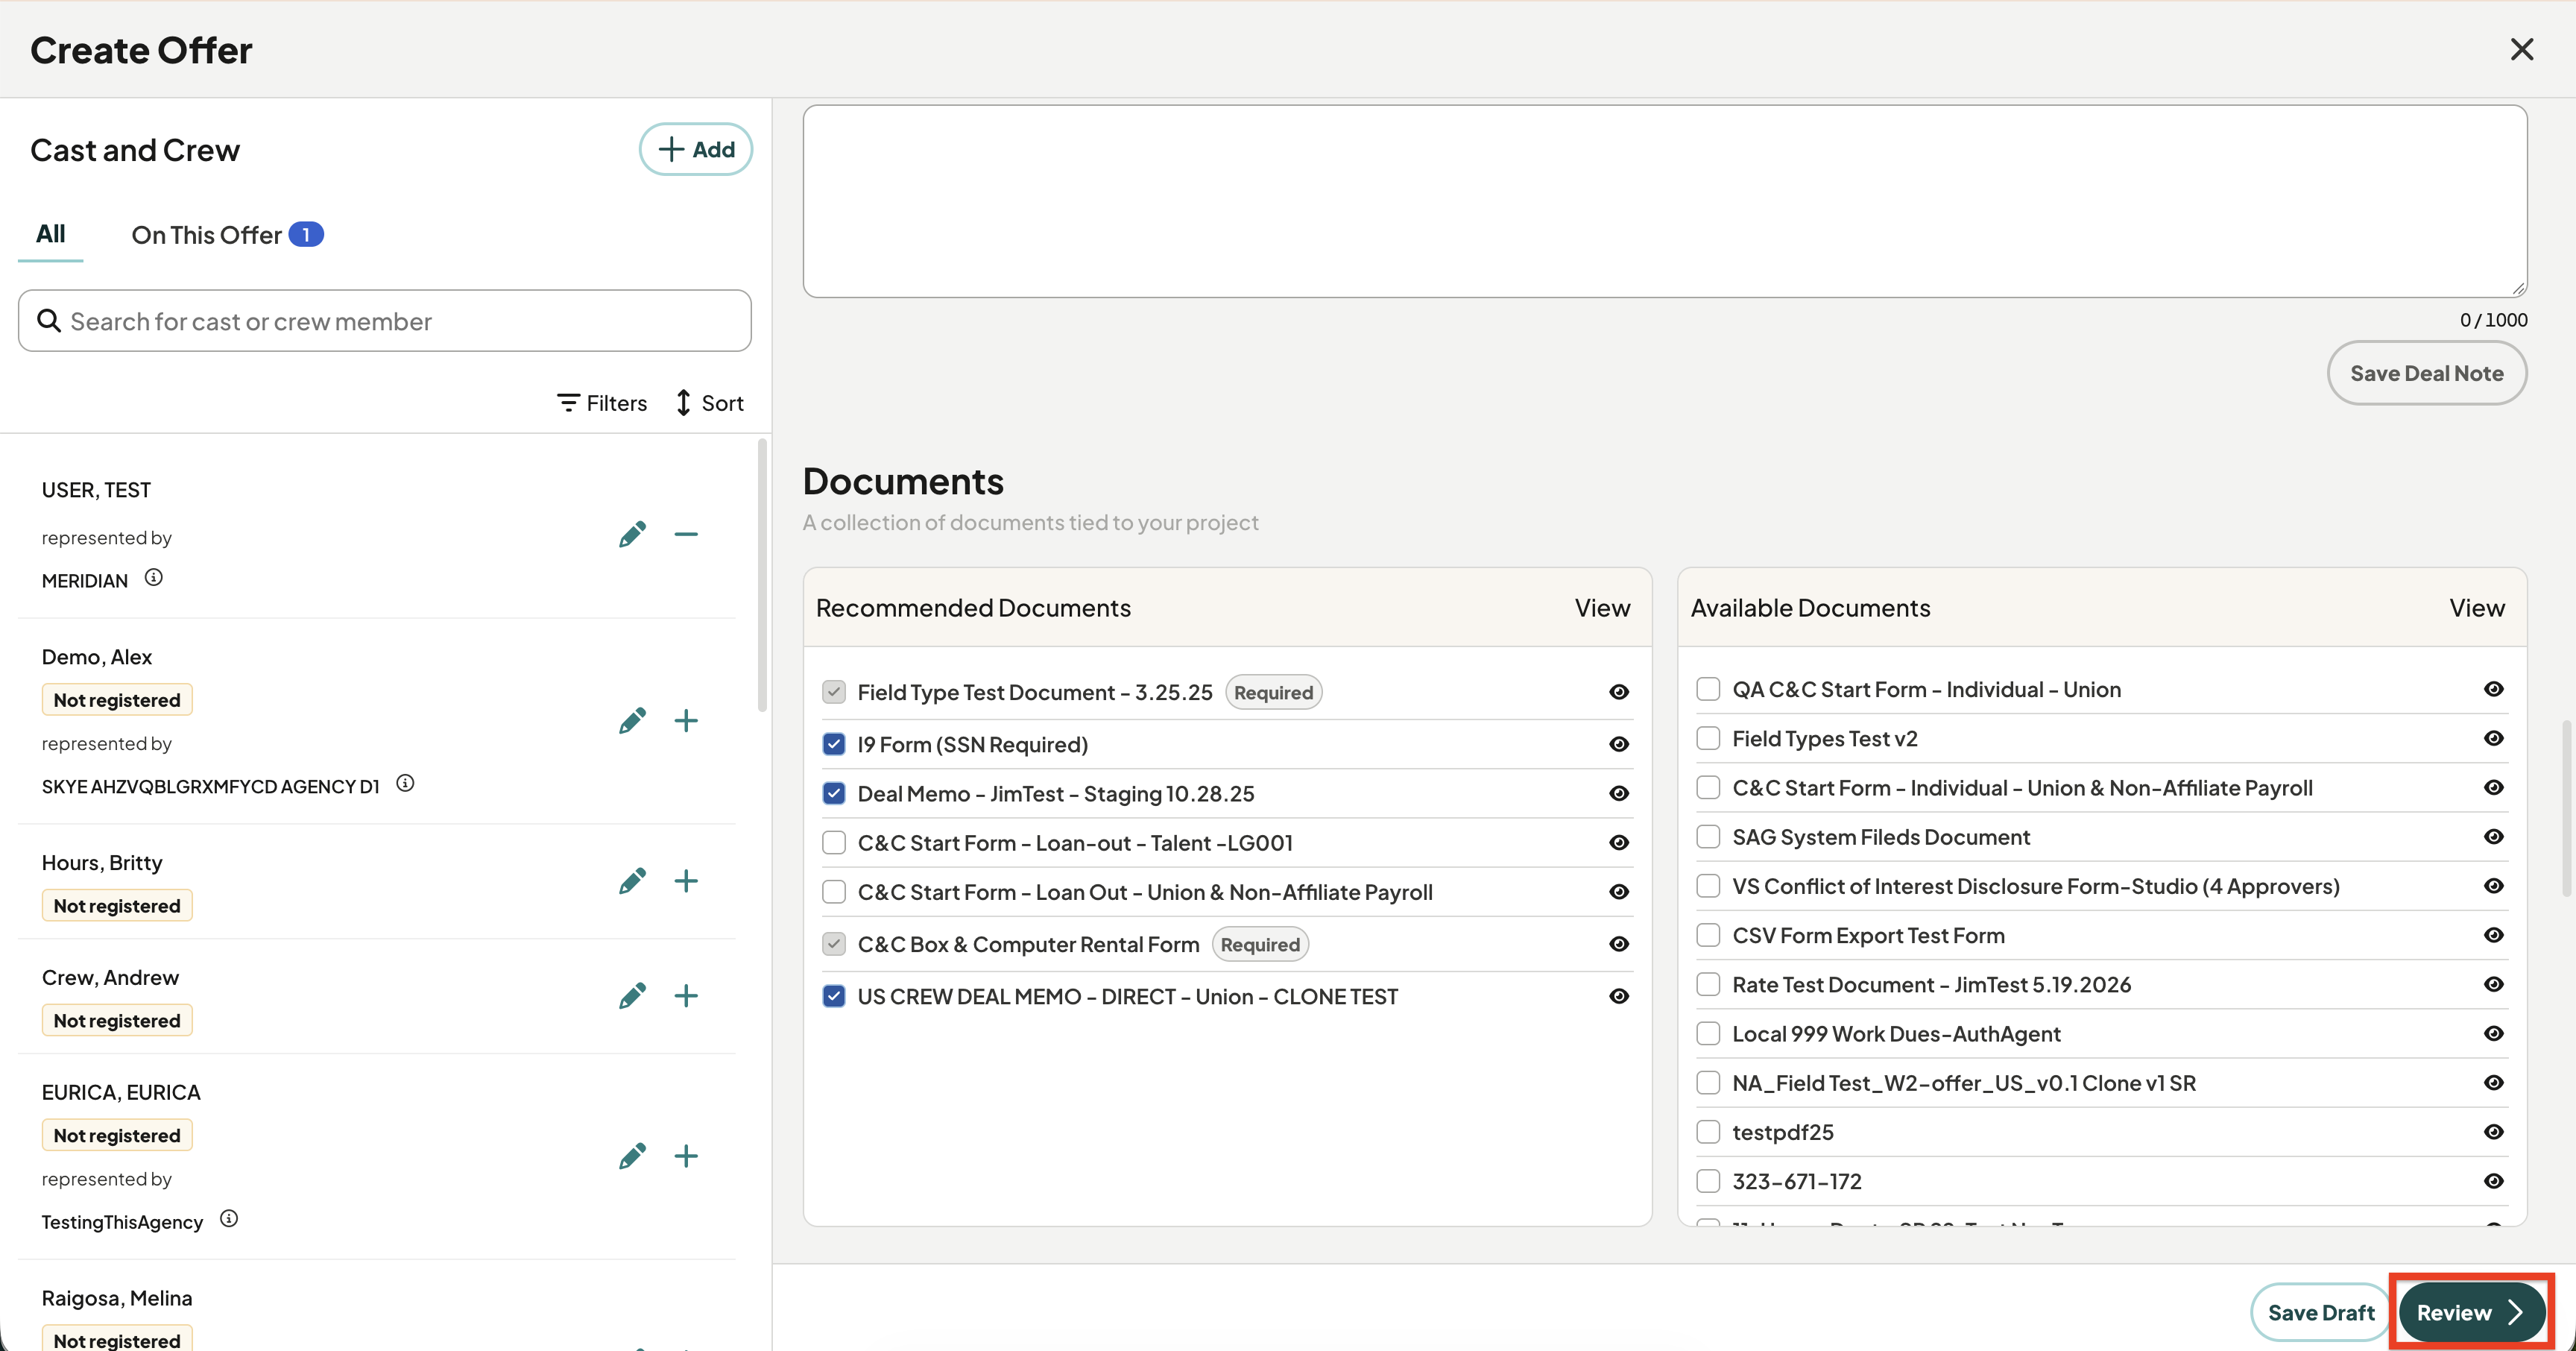Check Field Types Test v2 checkbox
The height and width of the screenshot is (1351, 2576).
1708,739
